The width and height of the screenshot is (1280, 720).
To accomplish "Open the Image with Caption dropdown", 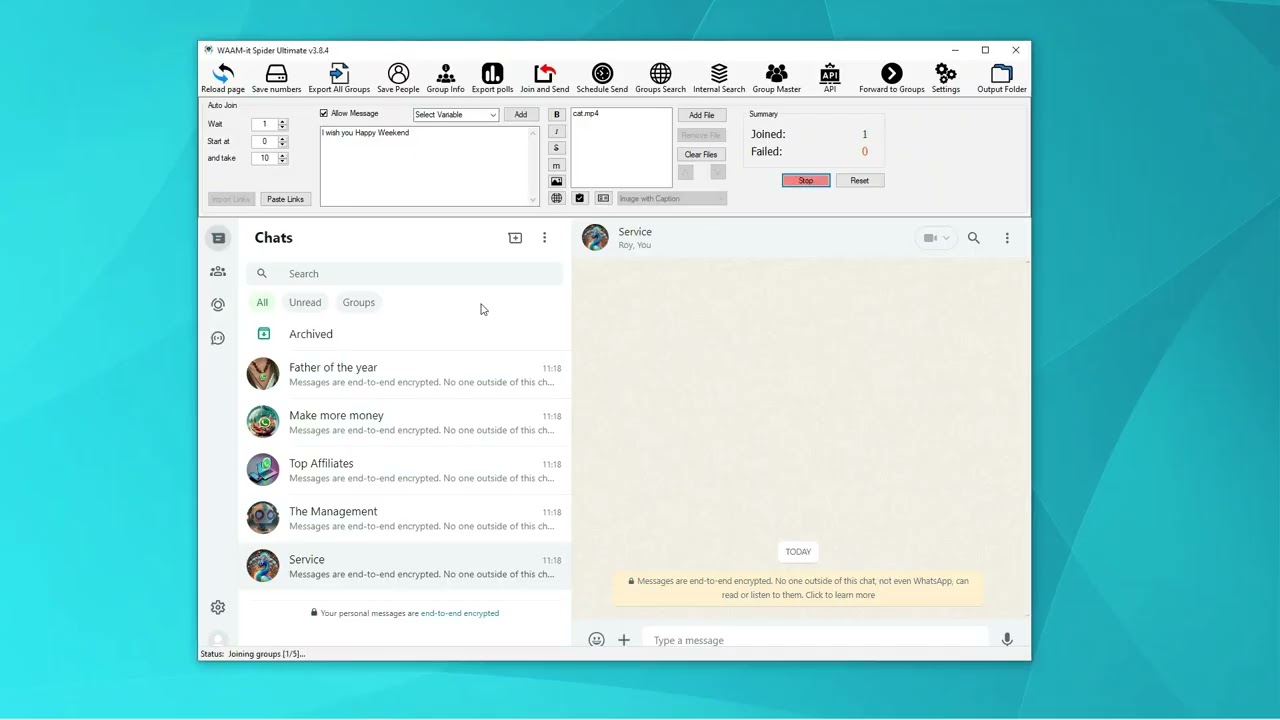I will [x=672, y=198].
